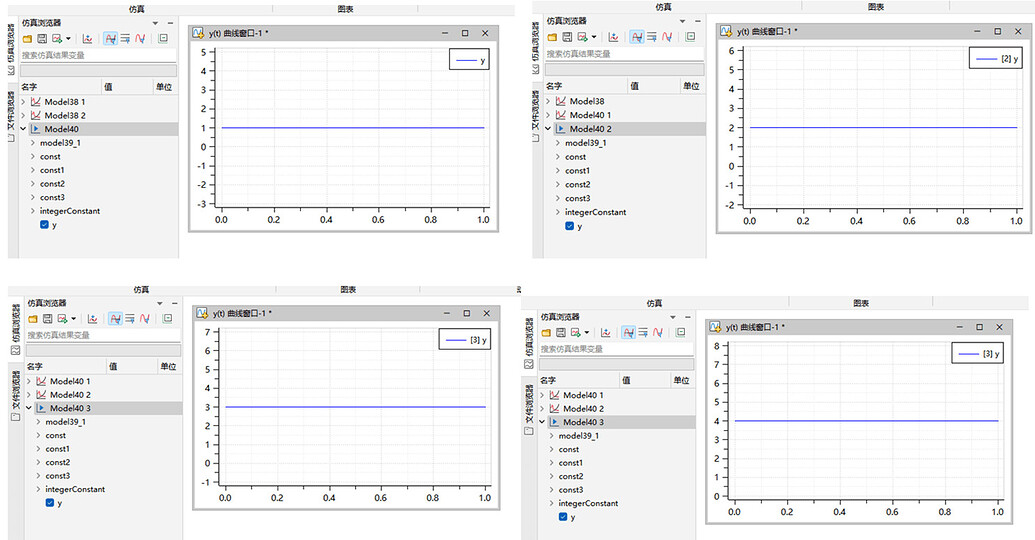
Task: Switch to 仿真 tab above the y=1 plot
Action: (137, 9)
